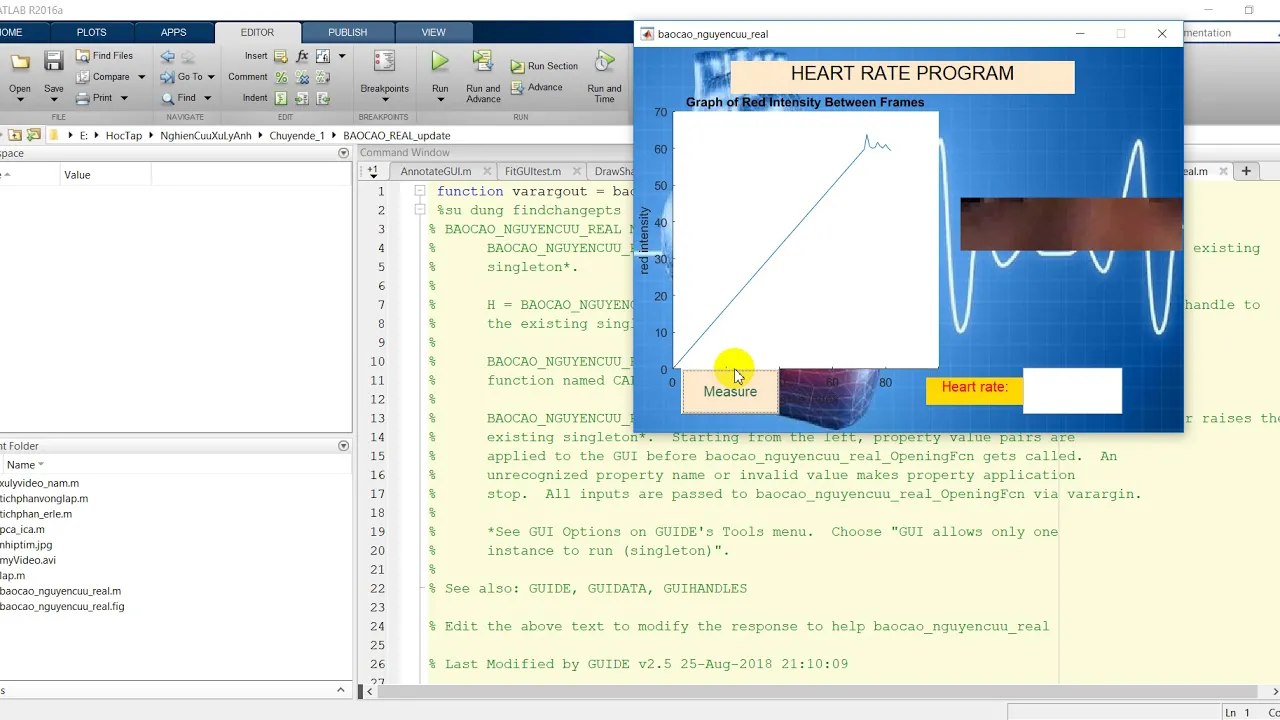Click the Go To icon
The height and width of the screenshot is (720, 1280).
pos(167,77)
